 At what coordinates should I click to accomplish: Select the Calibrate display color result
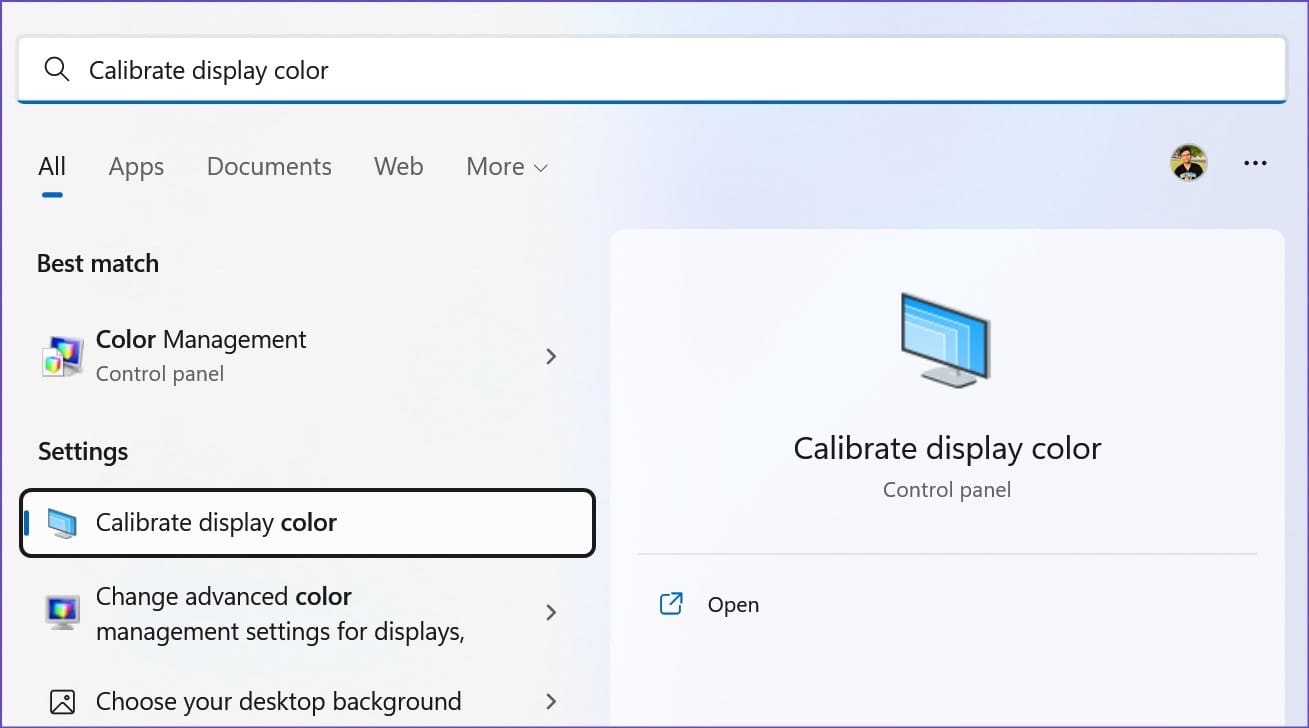(x=307, y=523)
